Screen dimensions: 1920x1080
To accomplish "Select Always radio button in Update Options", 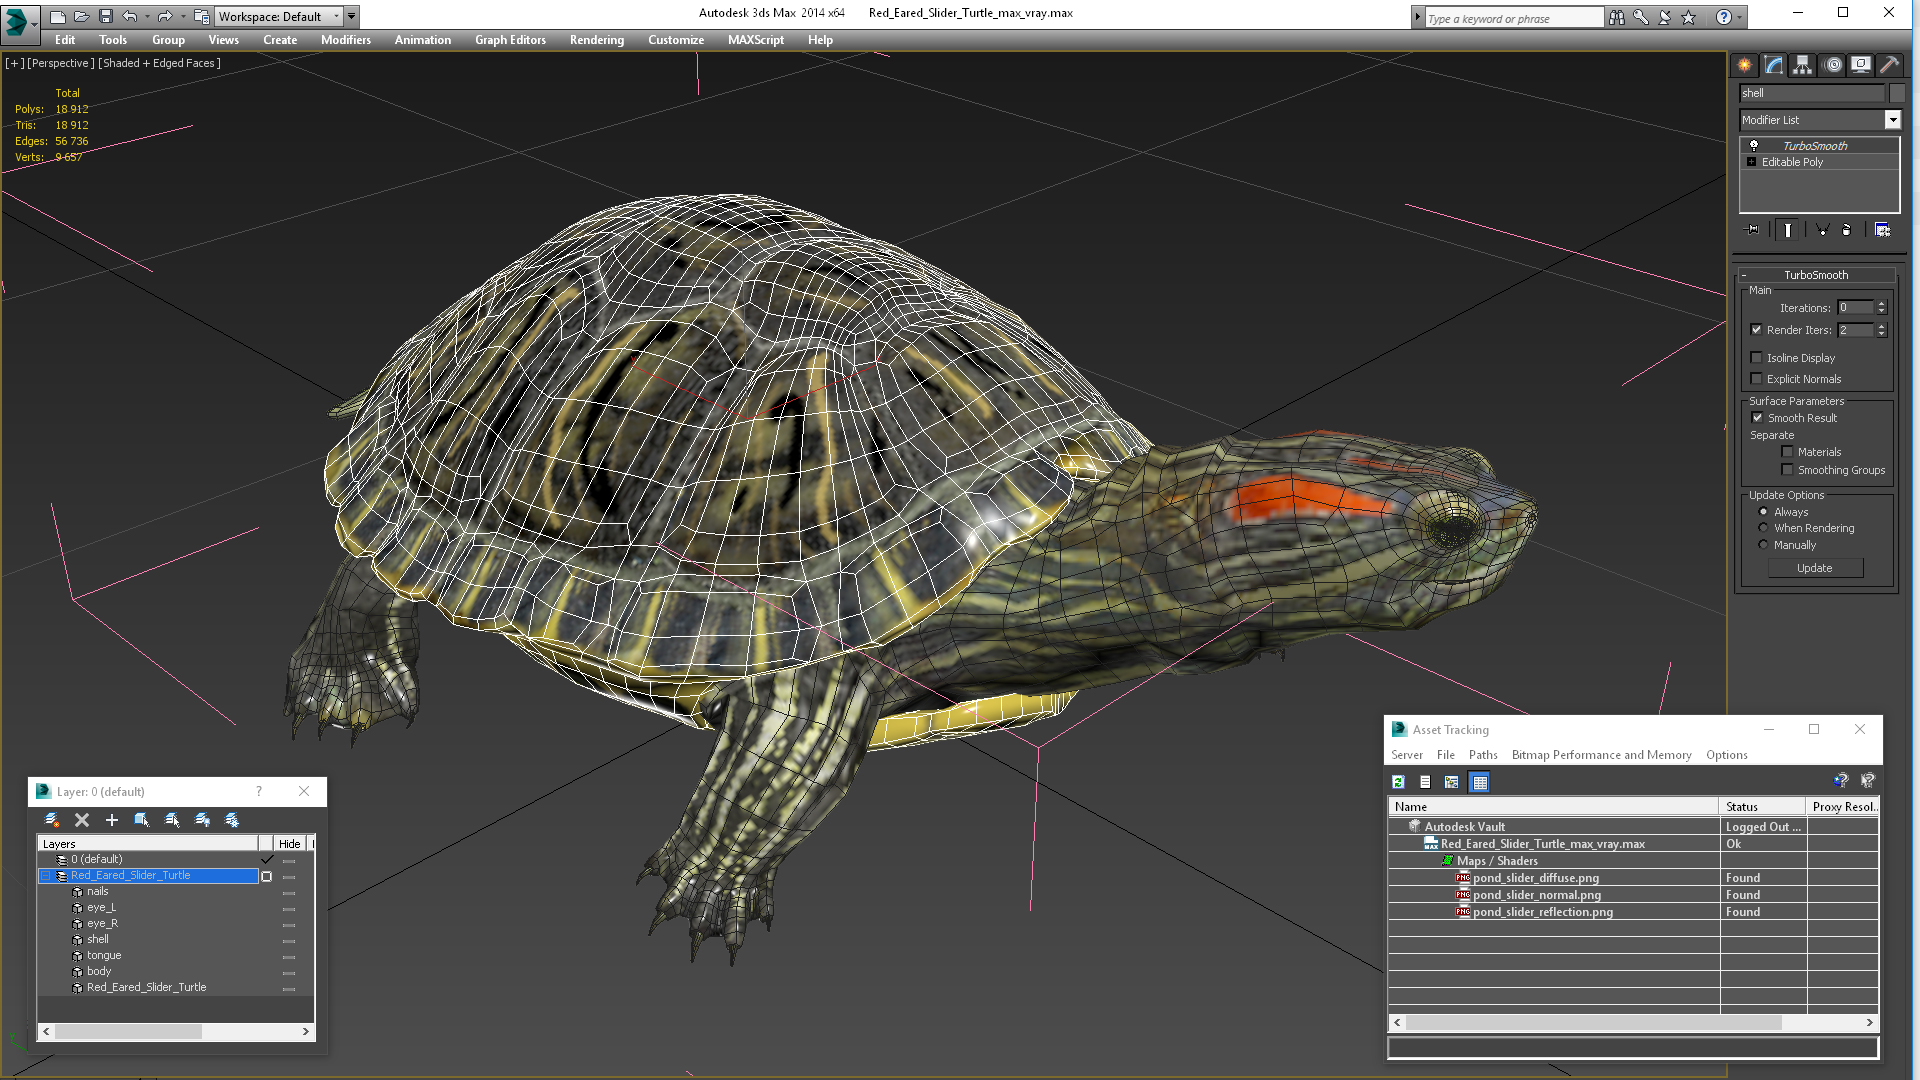I will 1763,512.
